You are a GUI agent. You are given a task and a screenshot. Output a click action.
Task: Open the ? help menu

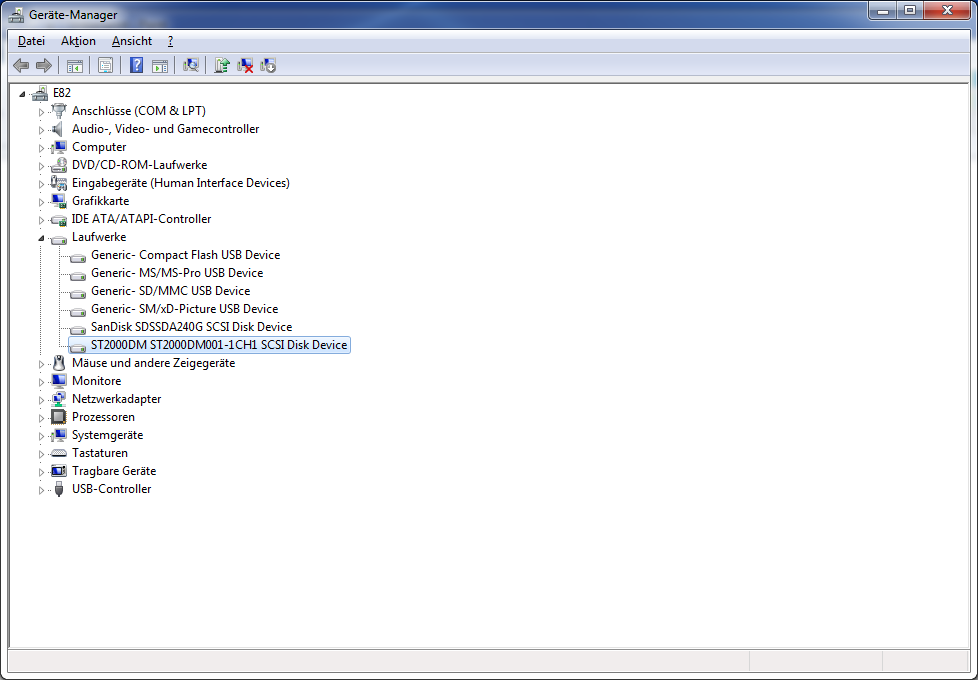point(170,41)
